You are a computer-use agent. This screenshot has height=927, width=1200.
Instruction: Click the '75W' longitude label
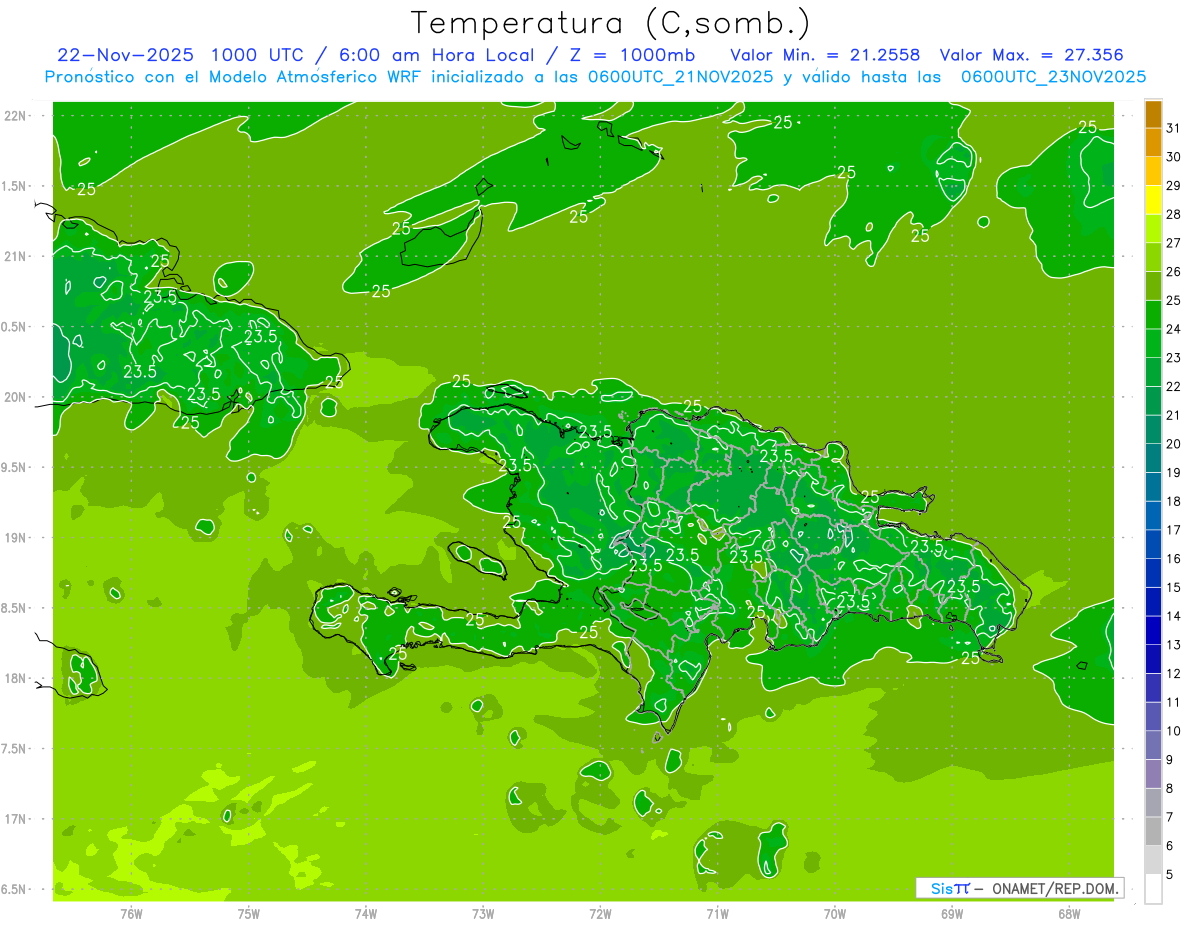click(249, 913)
